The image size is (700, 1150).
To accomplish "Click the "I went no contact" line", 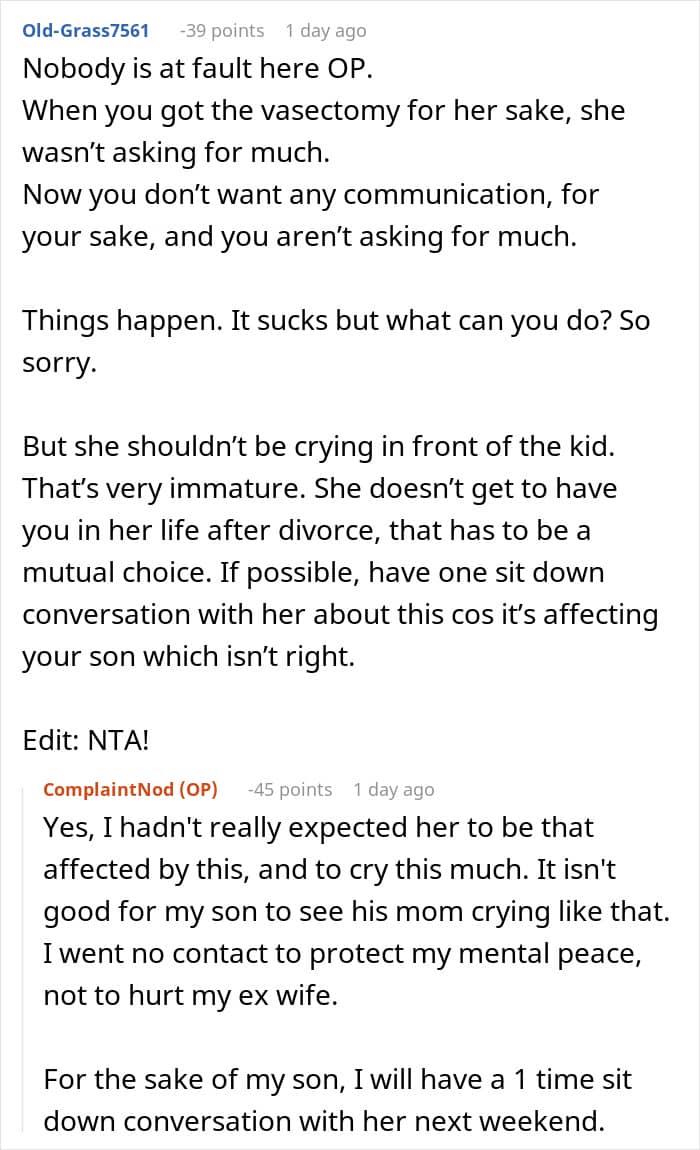I will [x=340, y=954].
